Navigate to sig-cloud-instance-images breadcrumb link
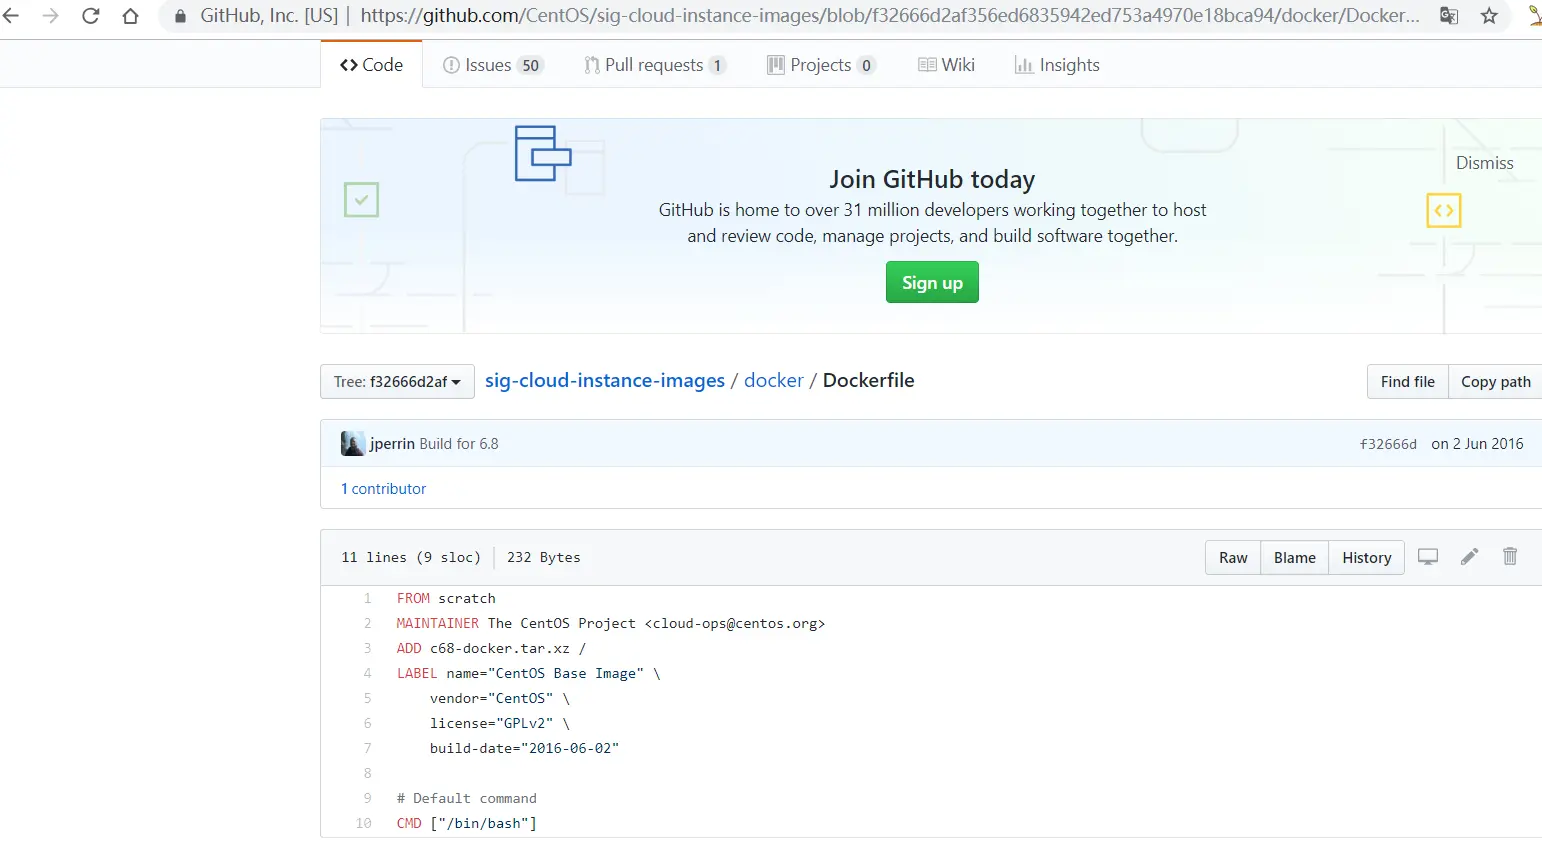 tap(605, 380)
